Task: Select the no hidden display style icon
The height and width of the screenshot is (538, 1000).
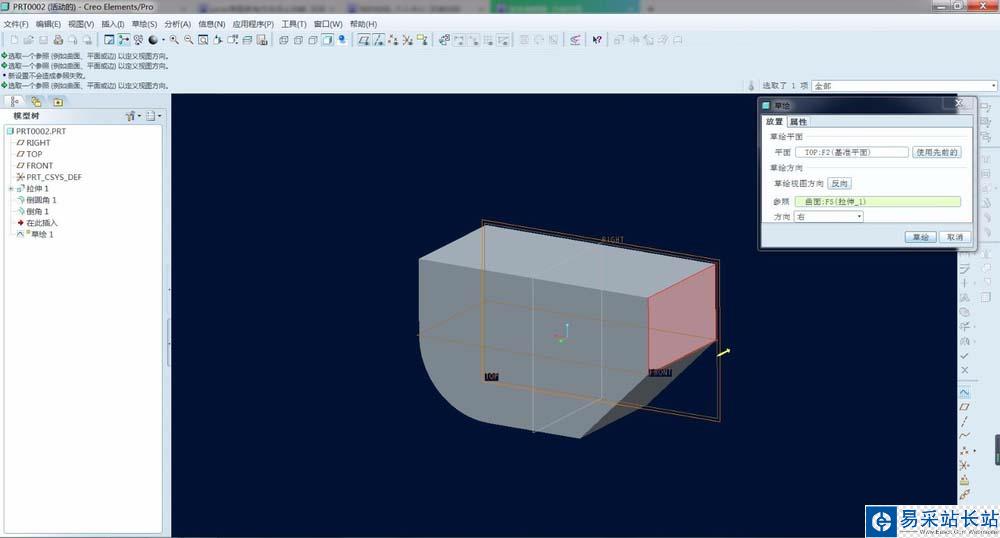Action: tap(312, 40)
